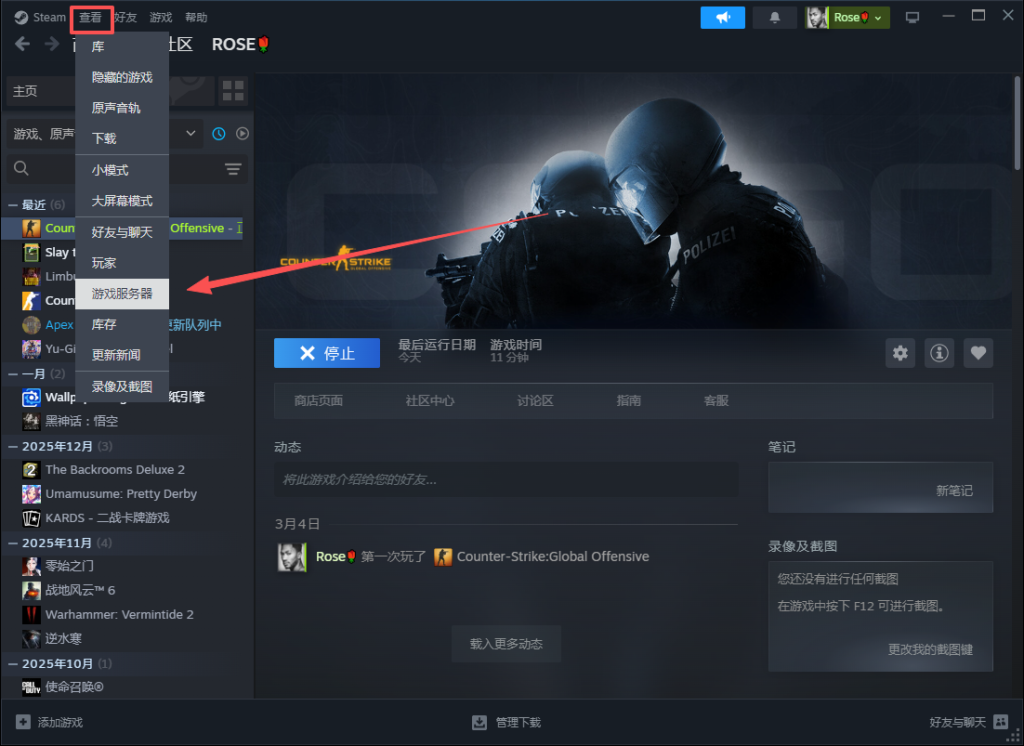Add game to favorites heart icon

tap(978, 353)
